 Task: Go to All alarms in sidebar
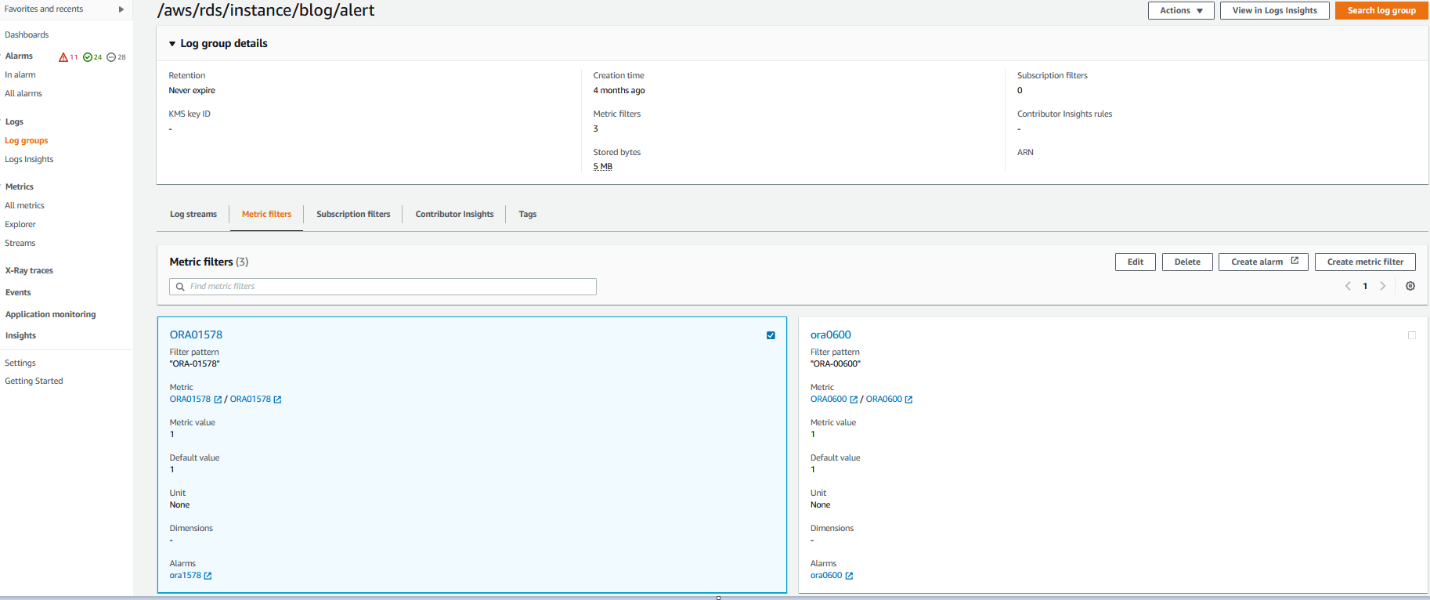tap(24, 94)
